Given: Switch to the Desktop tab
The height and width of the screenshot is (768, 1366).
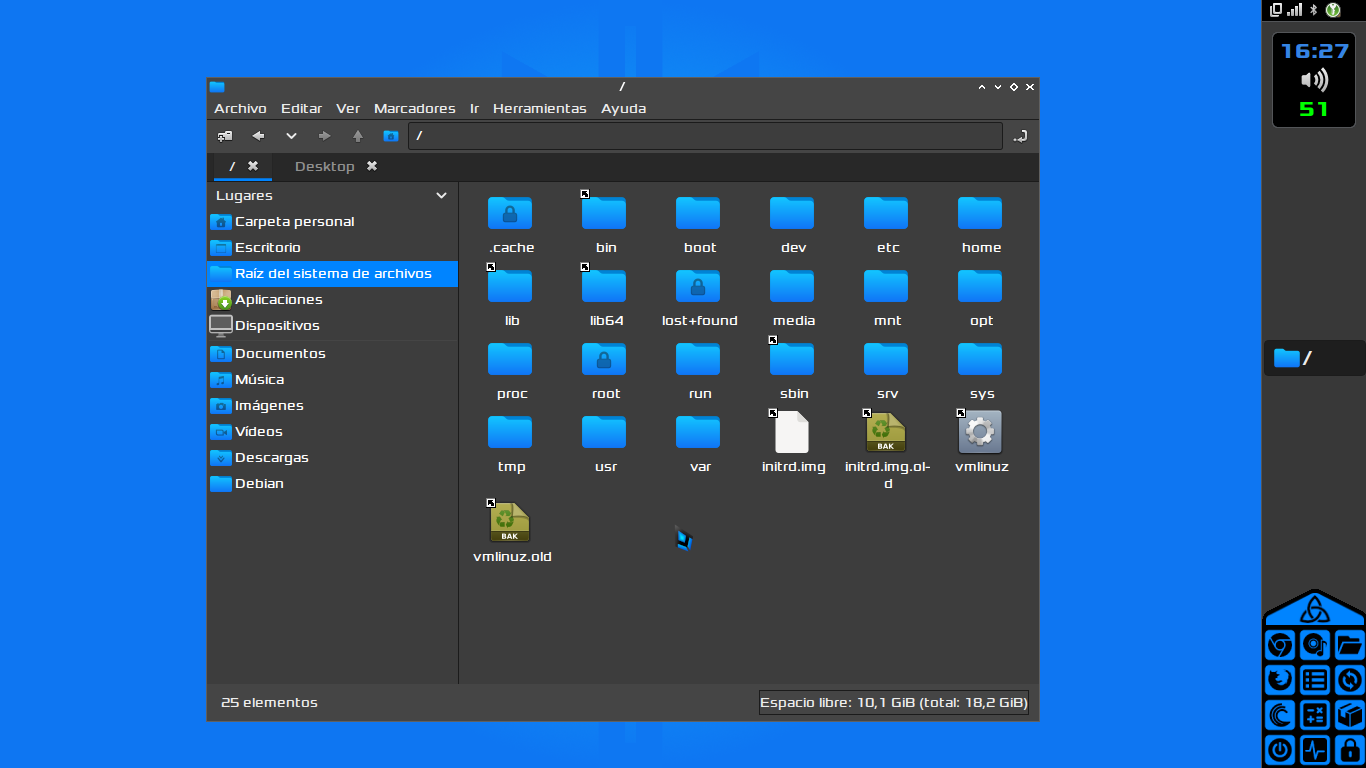Looking at the screenshot, I should [x=324, y=166].
